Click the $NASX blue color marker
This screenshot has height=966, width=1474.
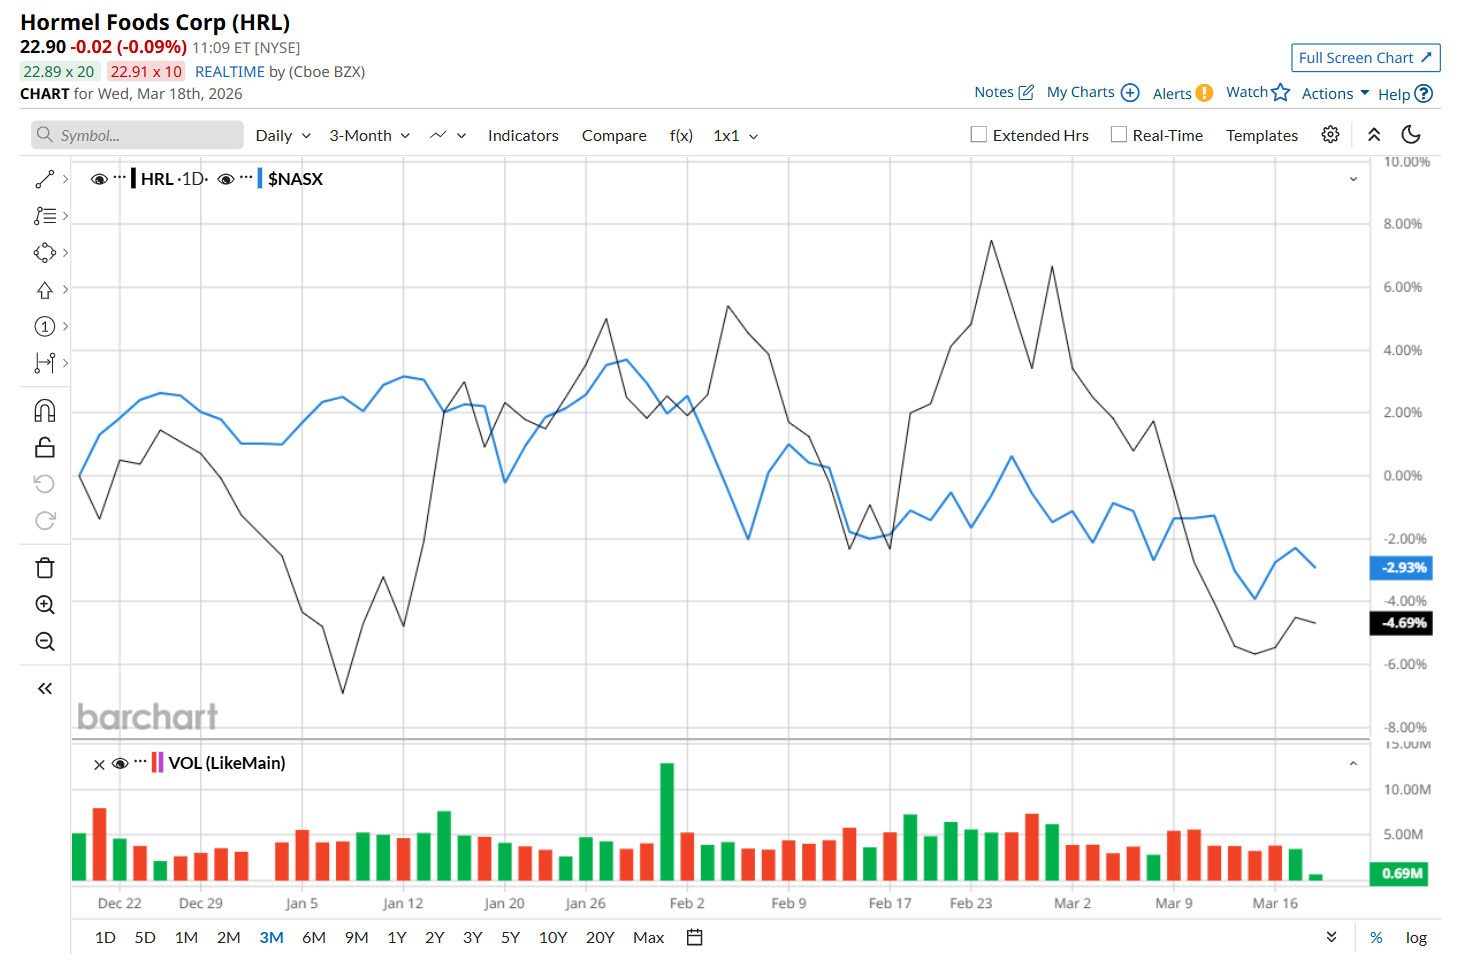pyautogui.click(x=260, y=179)
